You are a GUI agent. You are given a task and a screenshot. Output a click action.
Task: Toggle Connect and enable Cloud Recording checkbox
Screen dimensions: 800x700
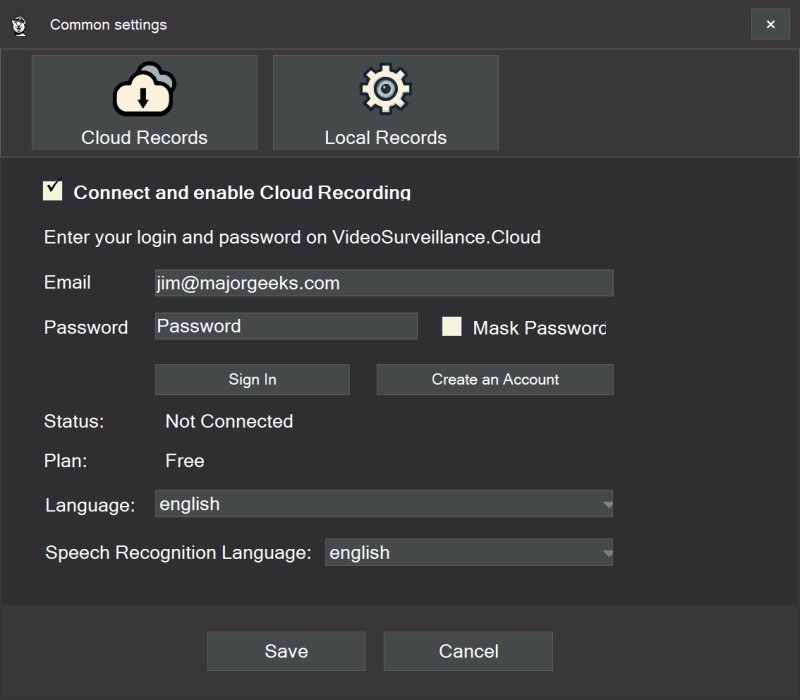pos(53,191)
